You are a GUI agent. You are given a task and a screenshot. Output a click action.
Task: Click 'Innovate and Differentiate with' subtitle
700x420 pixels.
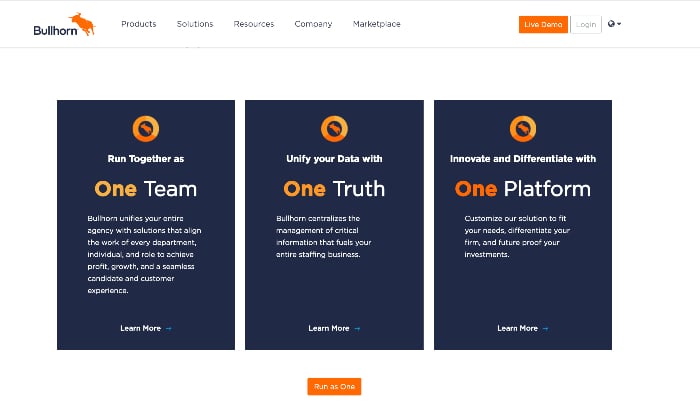coord(523,159)
